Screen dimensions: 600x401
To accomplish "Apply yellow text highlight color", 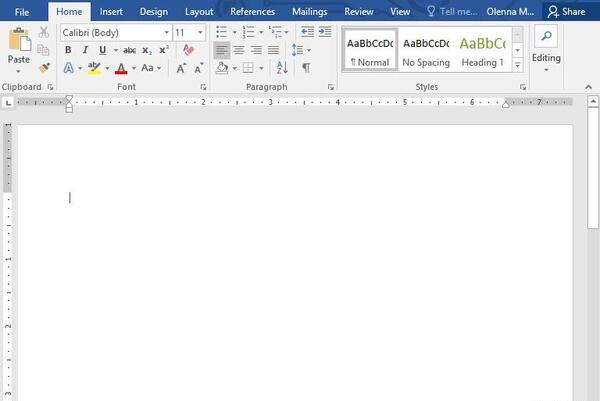I will click(x=94, y=68).
